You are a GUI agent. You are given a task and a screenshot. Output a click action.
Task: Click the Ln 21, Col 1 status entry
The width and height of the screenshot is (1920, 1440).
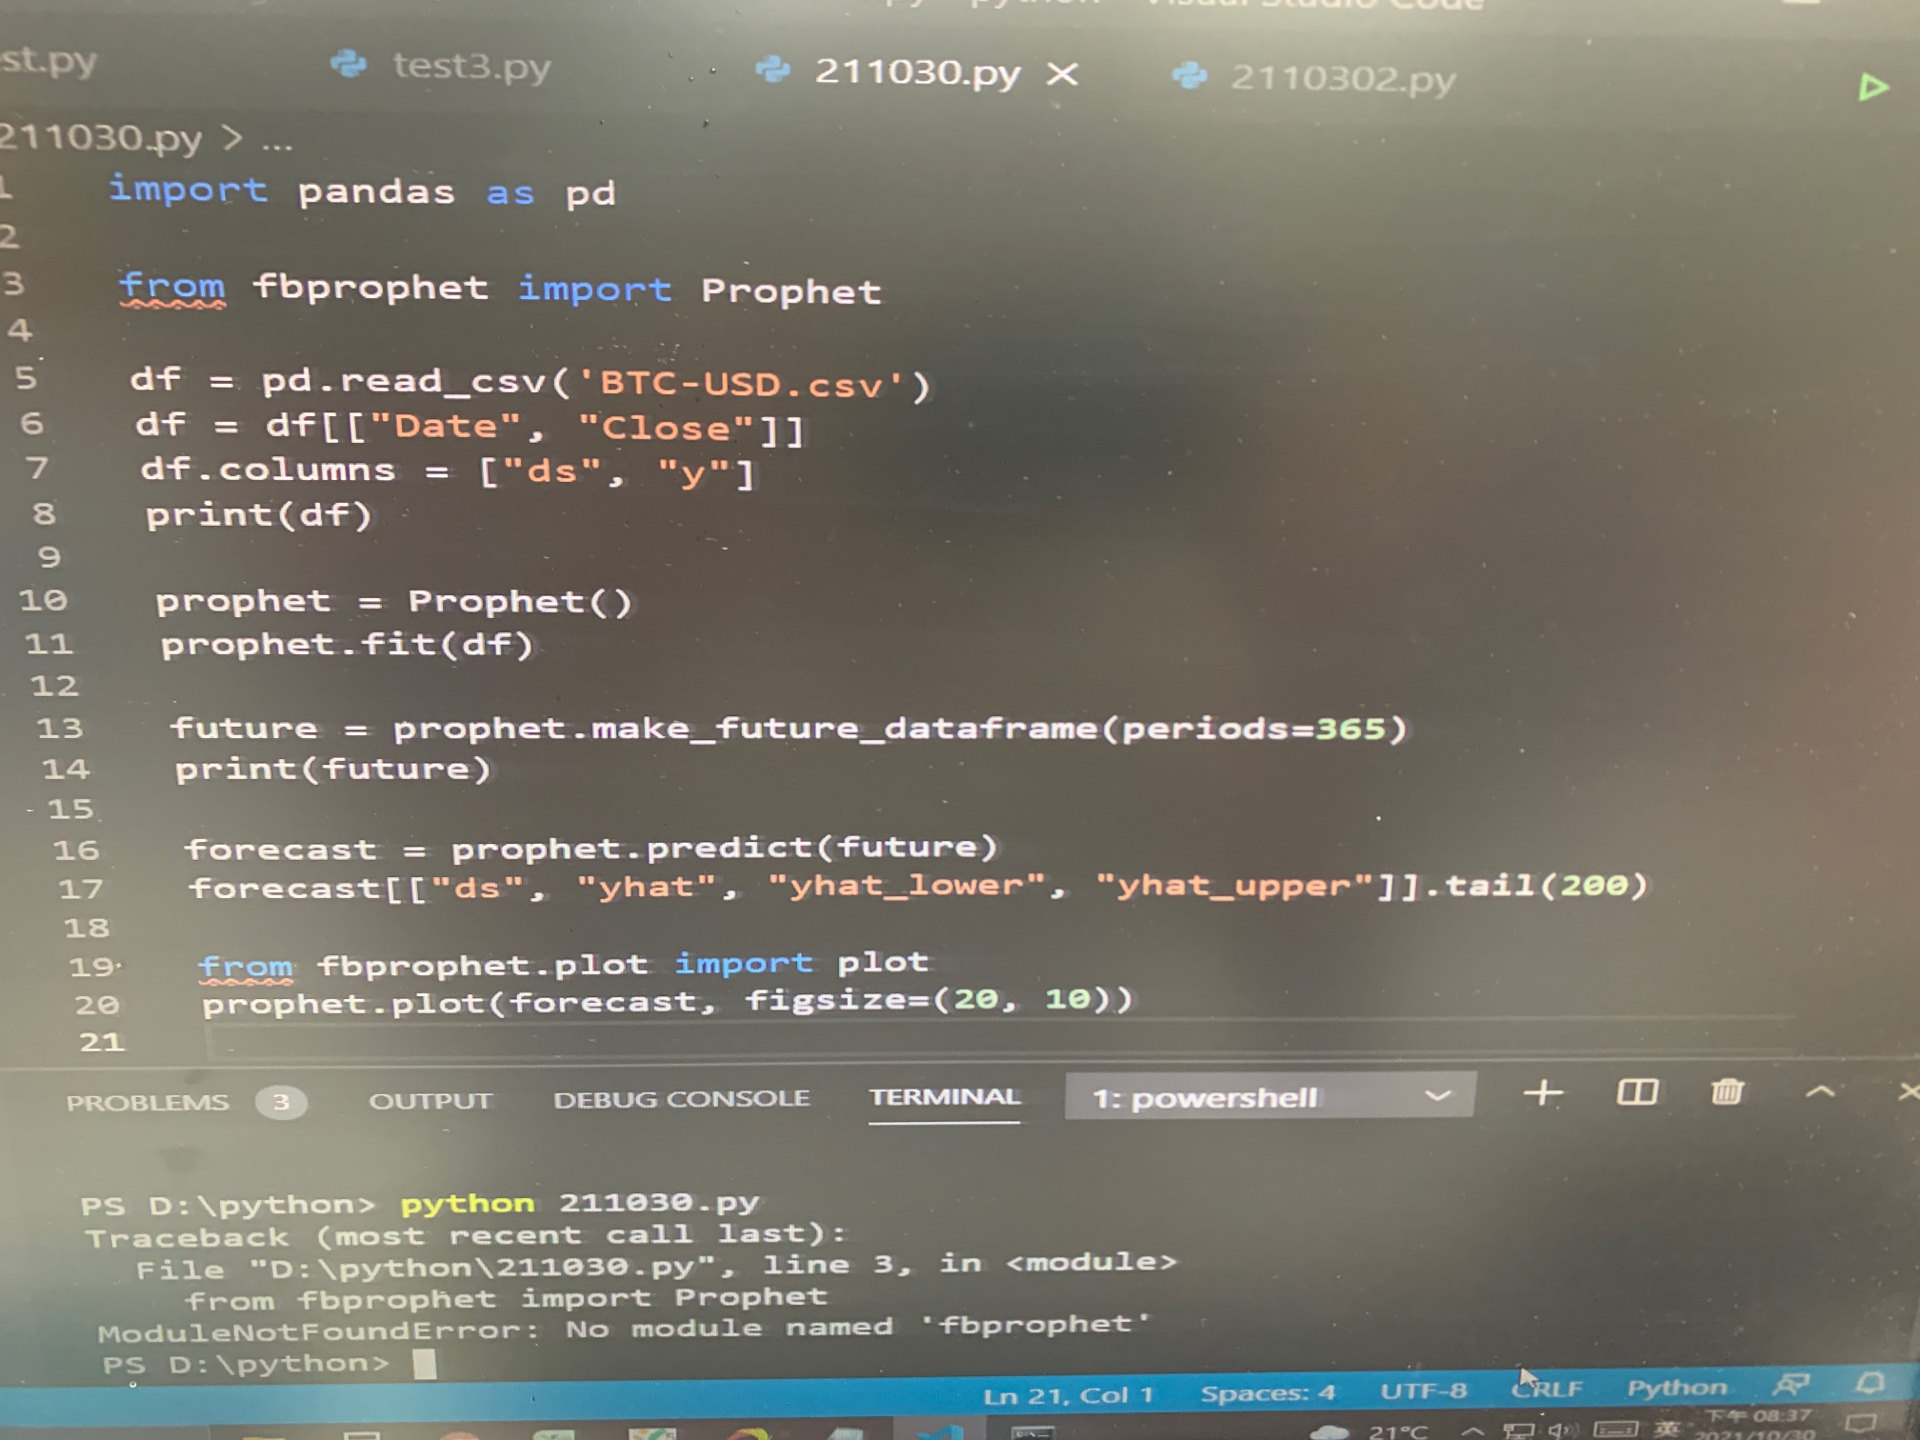pyautogui.click(x=1067, y=1395)
